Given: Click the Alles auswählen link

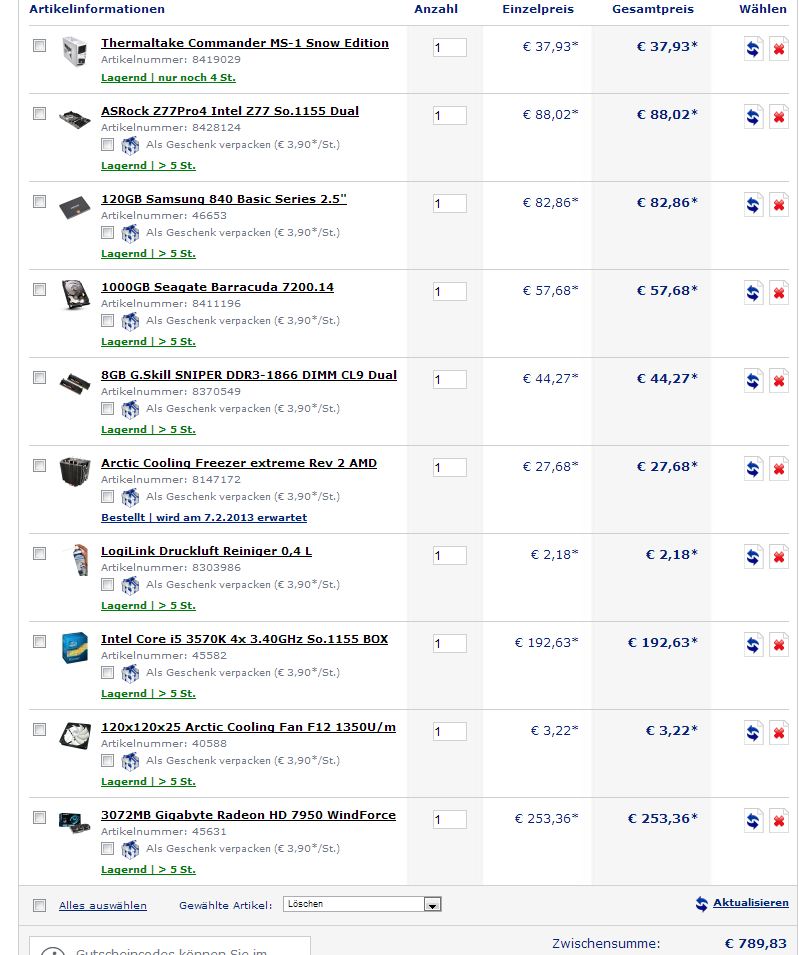Looking at the screenshot, I should coord(103,906).
